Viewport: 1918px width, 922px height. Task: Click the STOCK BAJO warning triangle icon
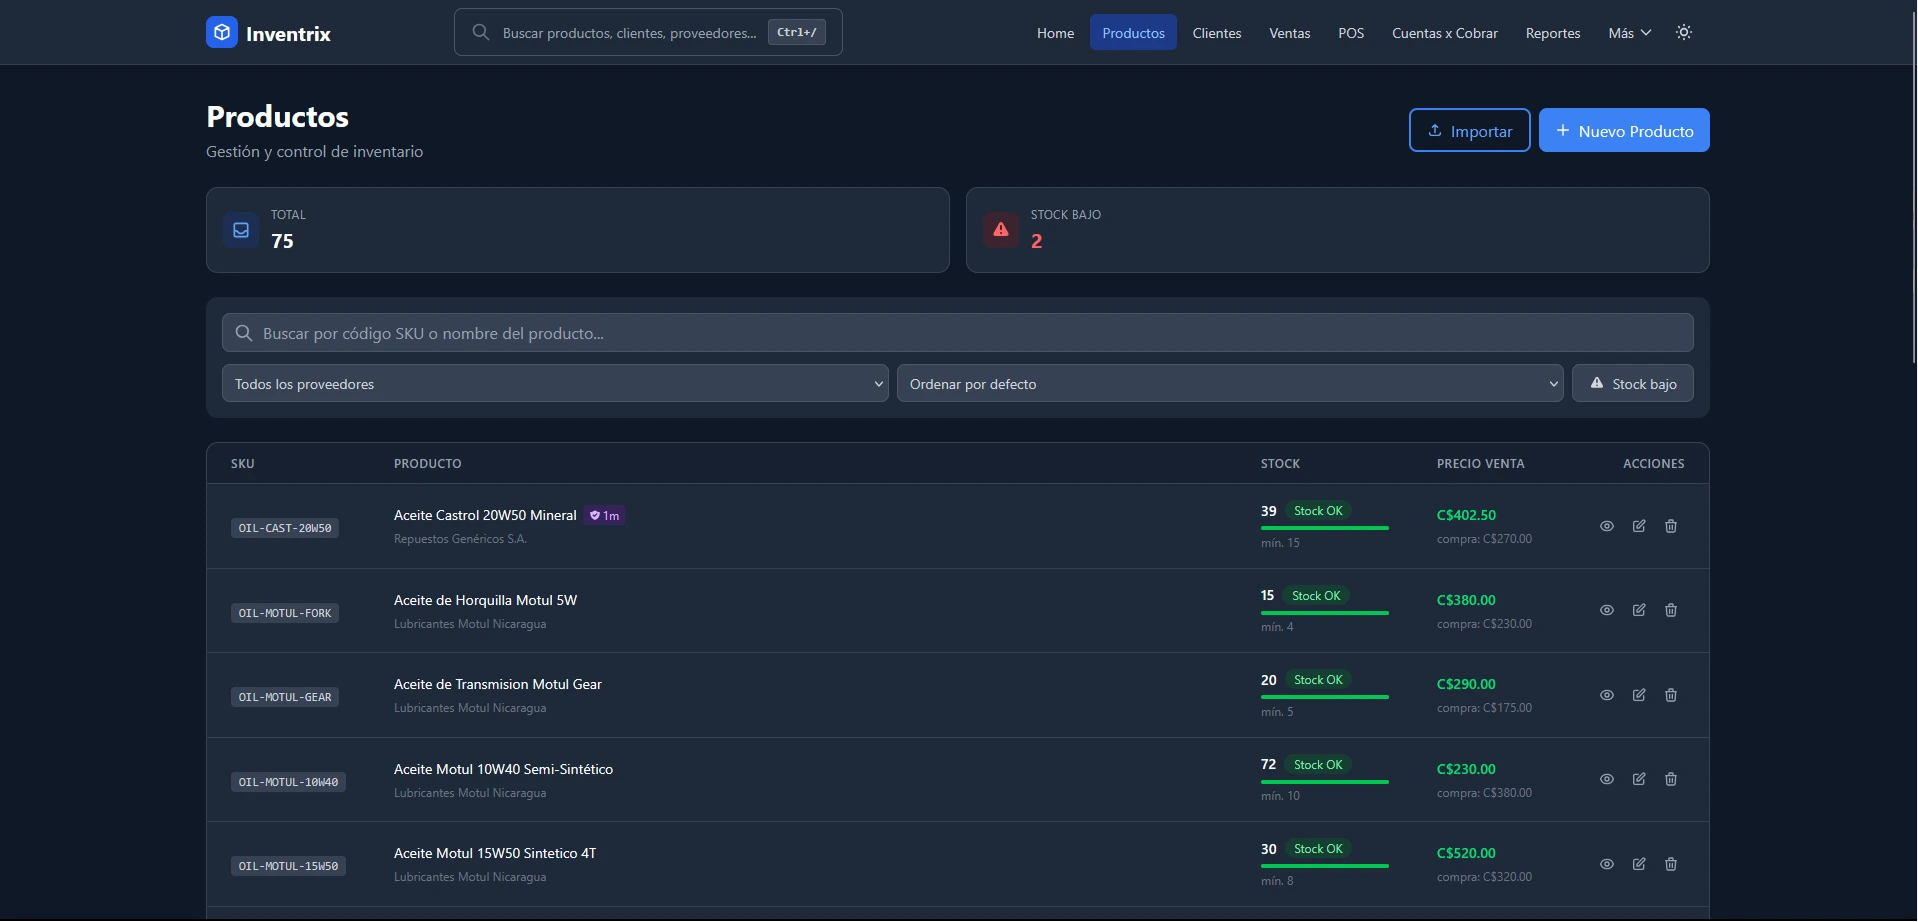click(x=1001, y=230)
